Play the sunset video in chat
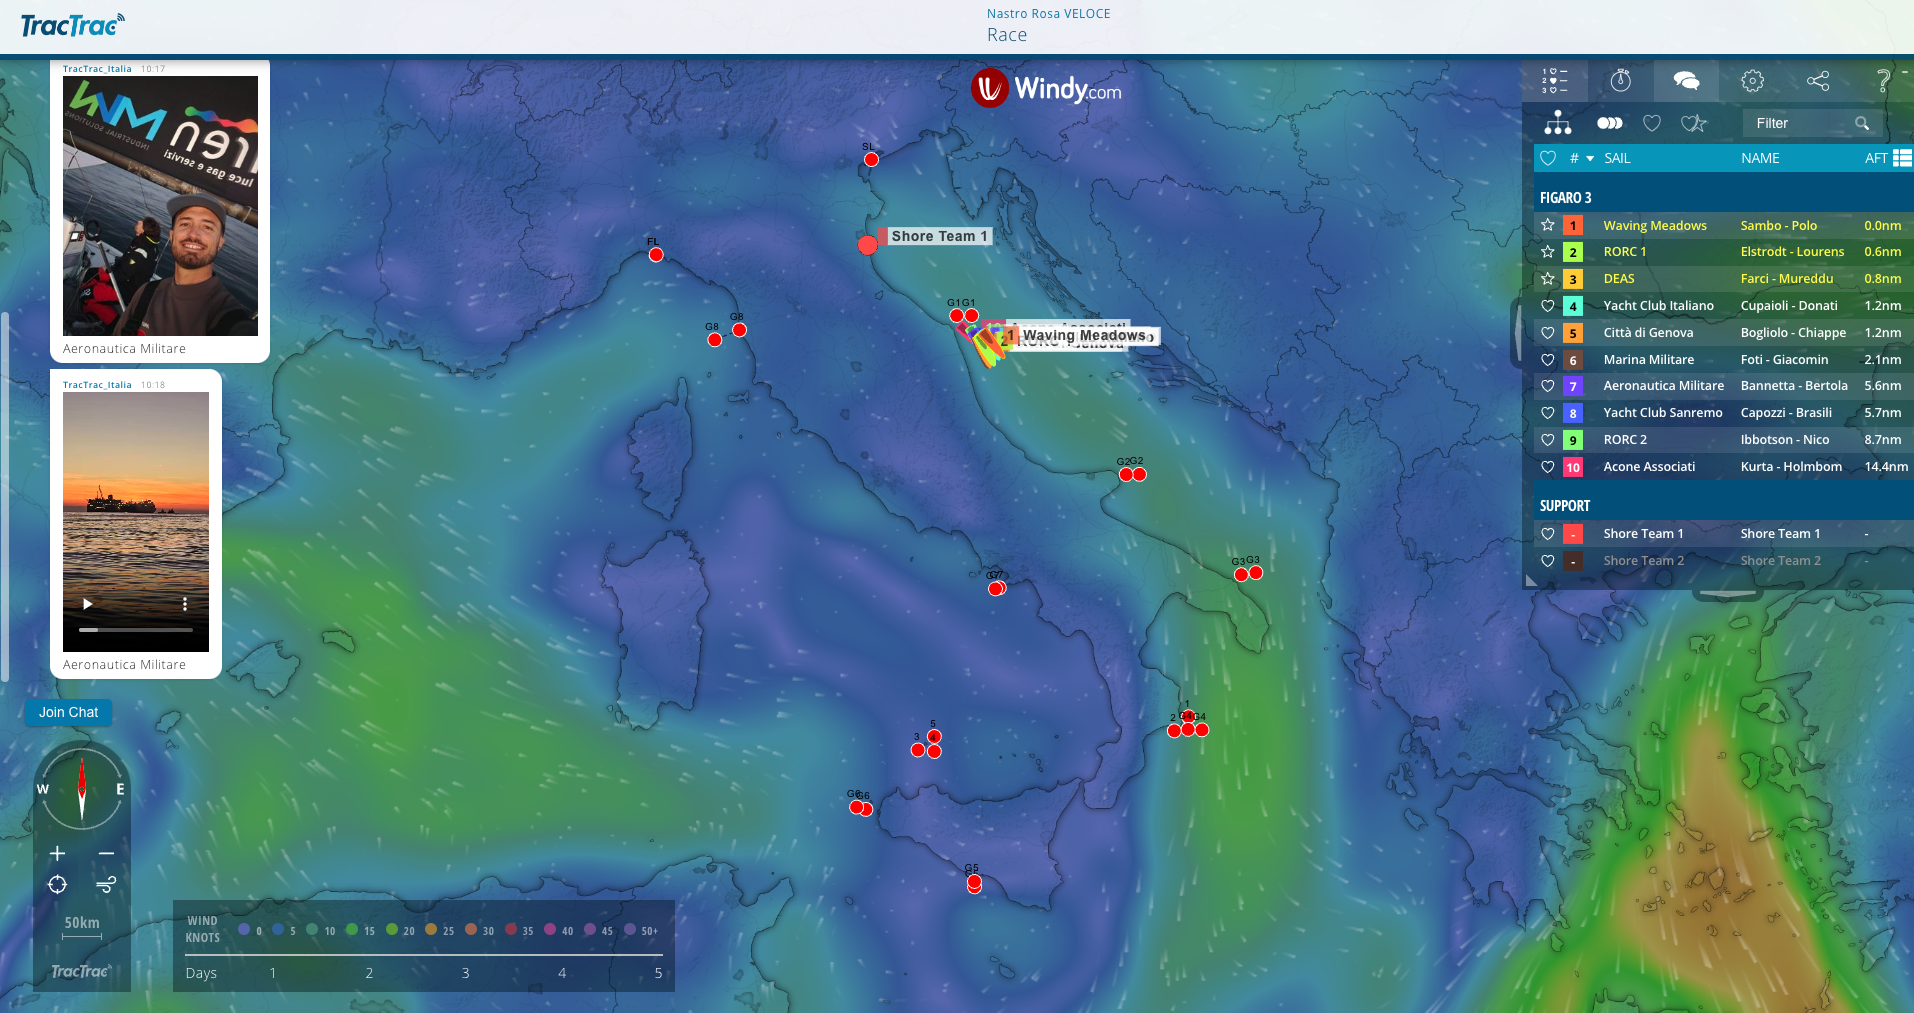 [88, 603]
